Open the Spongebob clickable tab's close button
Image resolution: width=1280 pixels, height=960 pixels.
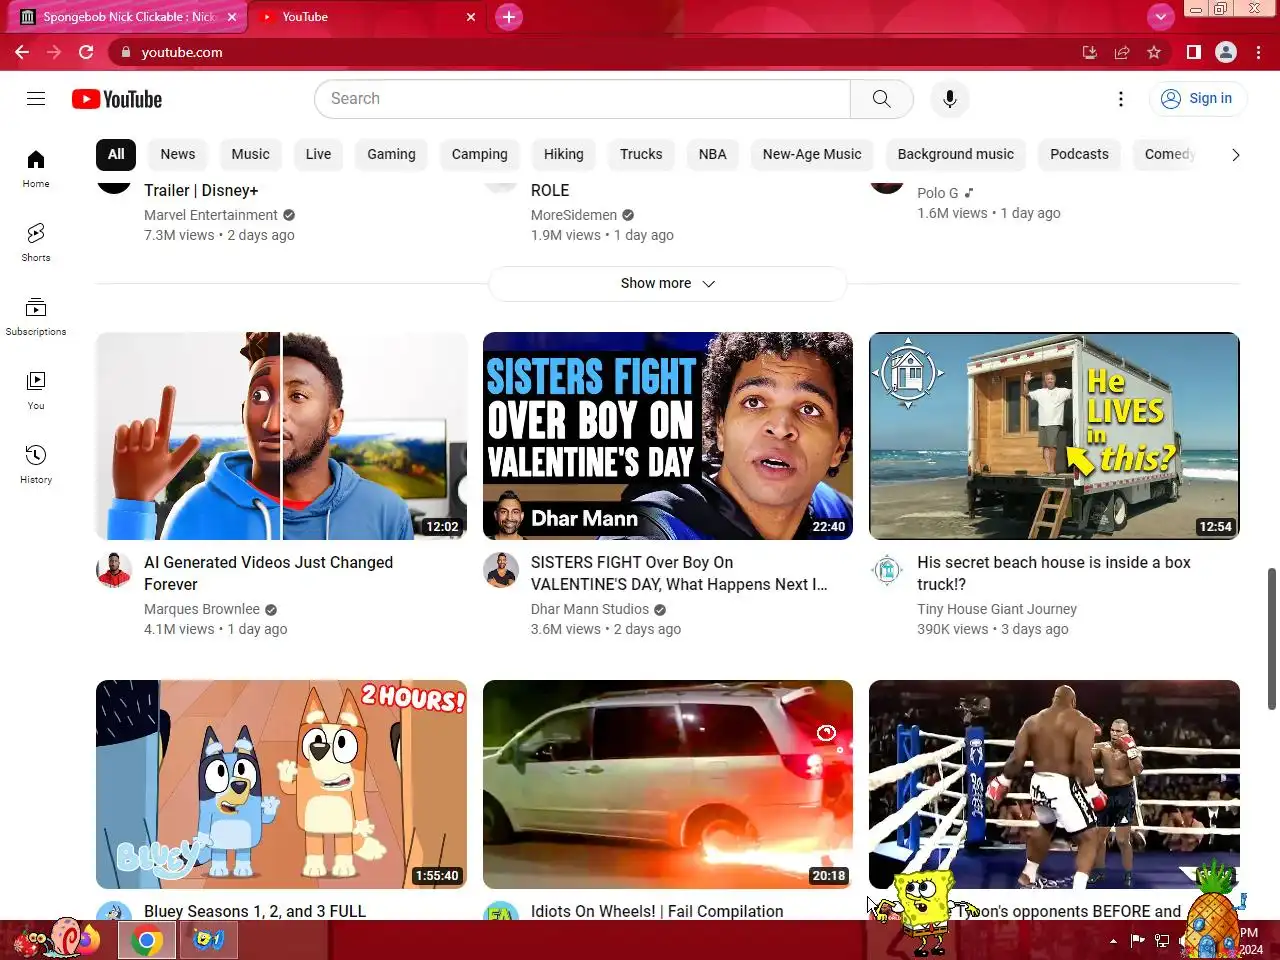[232, 17]
